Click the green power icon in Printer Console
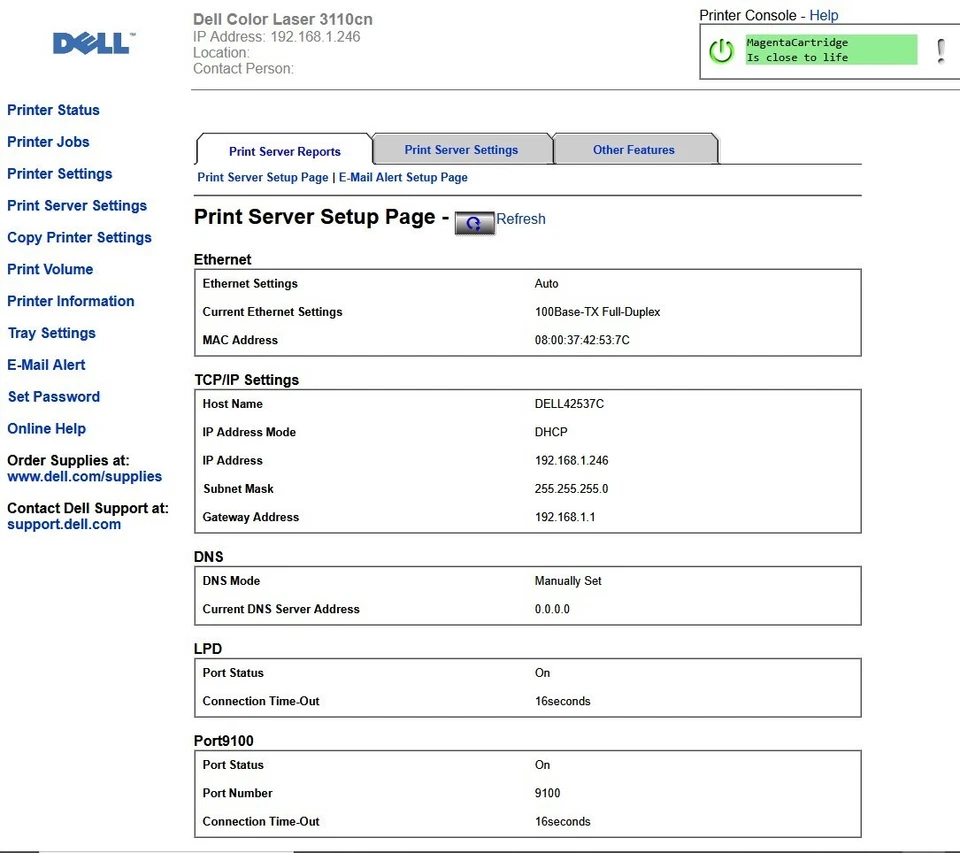The image size is (960, 853). (721, 50)
